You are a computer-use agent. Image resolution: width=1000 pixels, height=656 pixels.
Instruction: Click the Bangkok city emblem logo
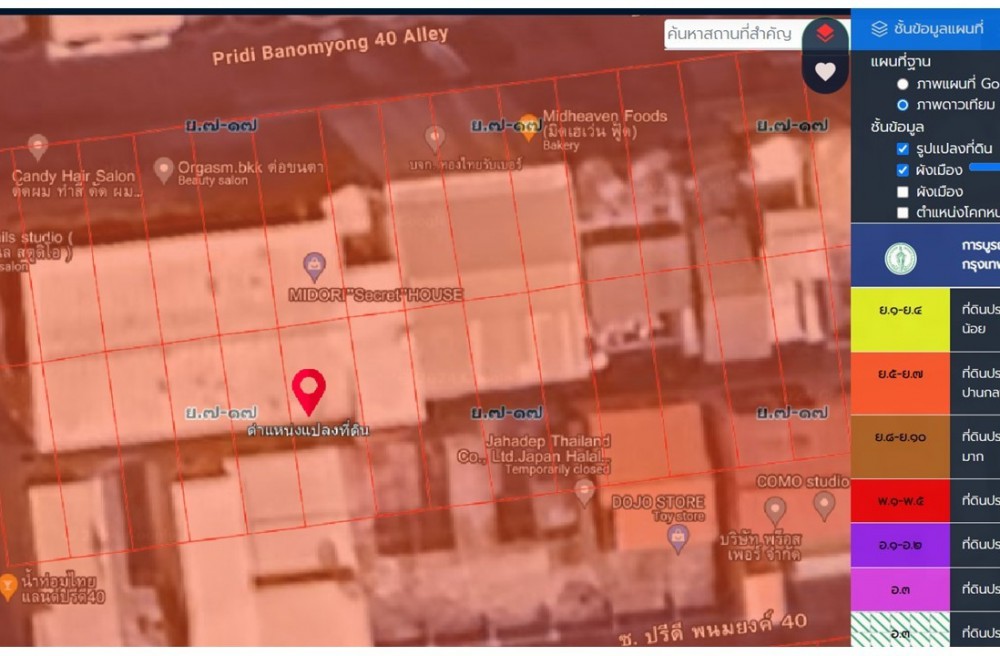click(900, 259)
